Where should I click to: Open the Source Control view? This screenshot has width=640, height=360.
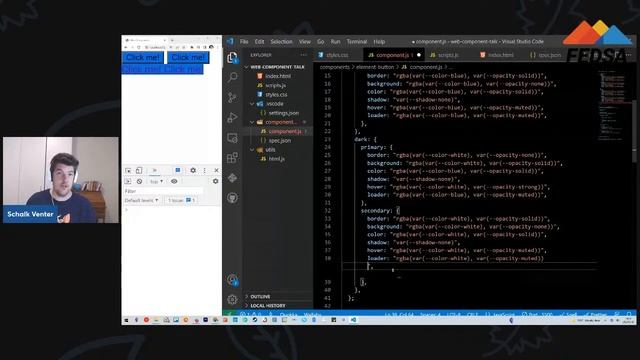(x=233, y=97)
